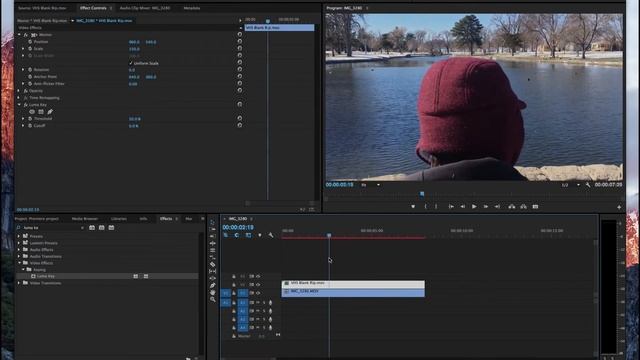640x360 pixels.
Task: Add a marker in the timeline
Action: [260, 235]
